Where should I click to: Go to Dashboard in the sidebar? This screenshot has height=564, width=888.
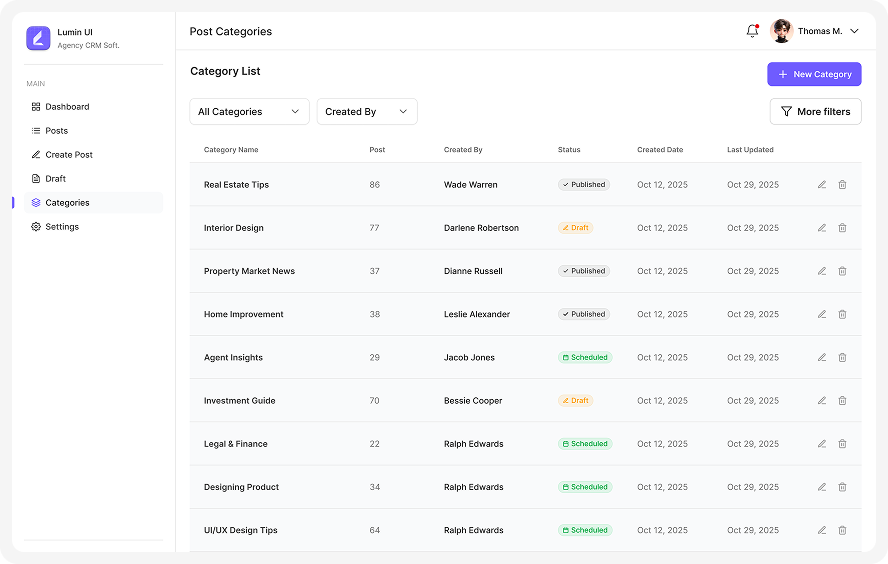[x=67, y=107]
